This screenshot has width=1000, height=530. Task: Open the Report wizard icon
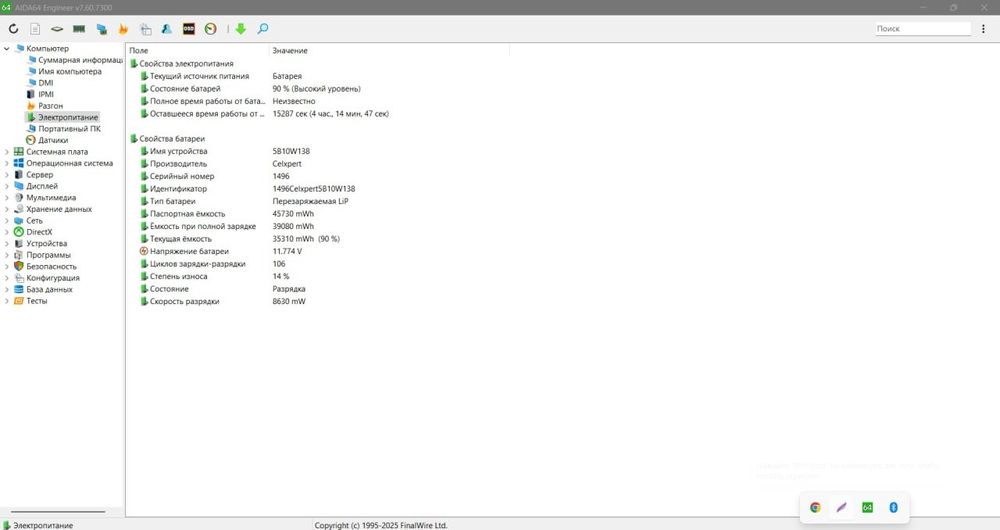(35, 29)
